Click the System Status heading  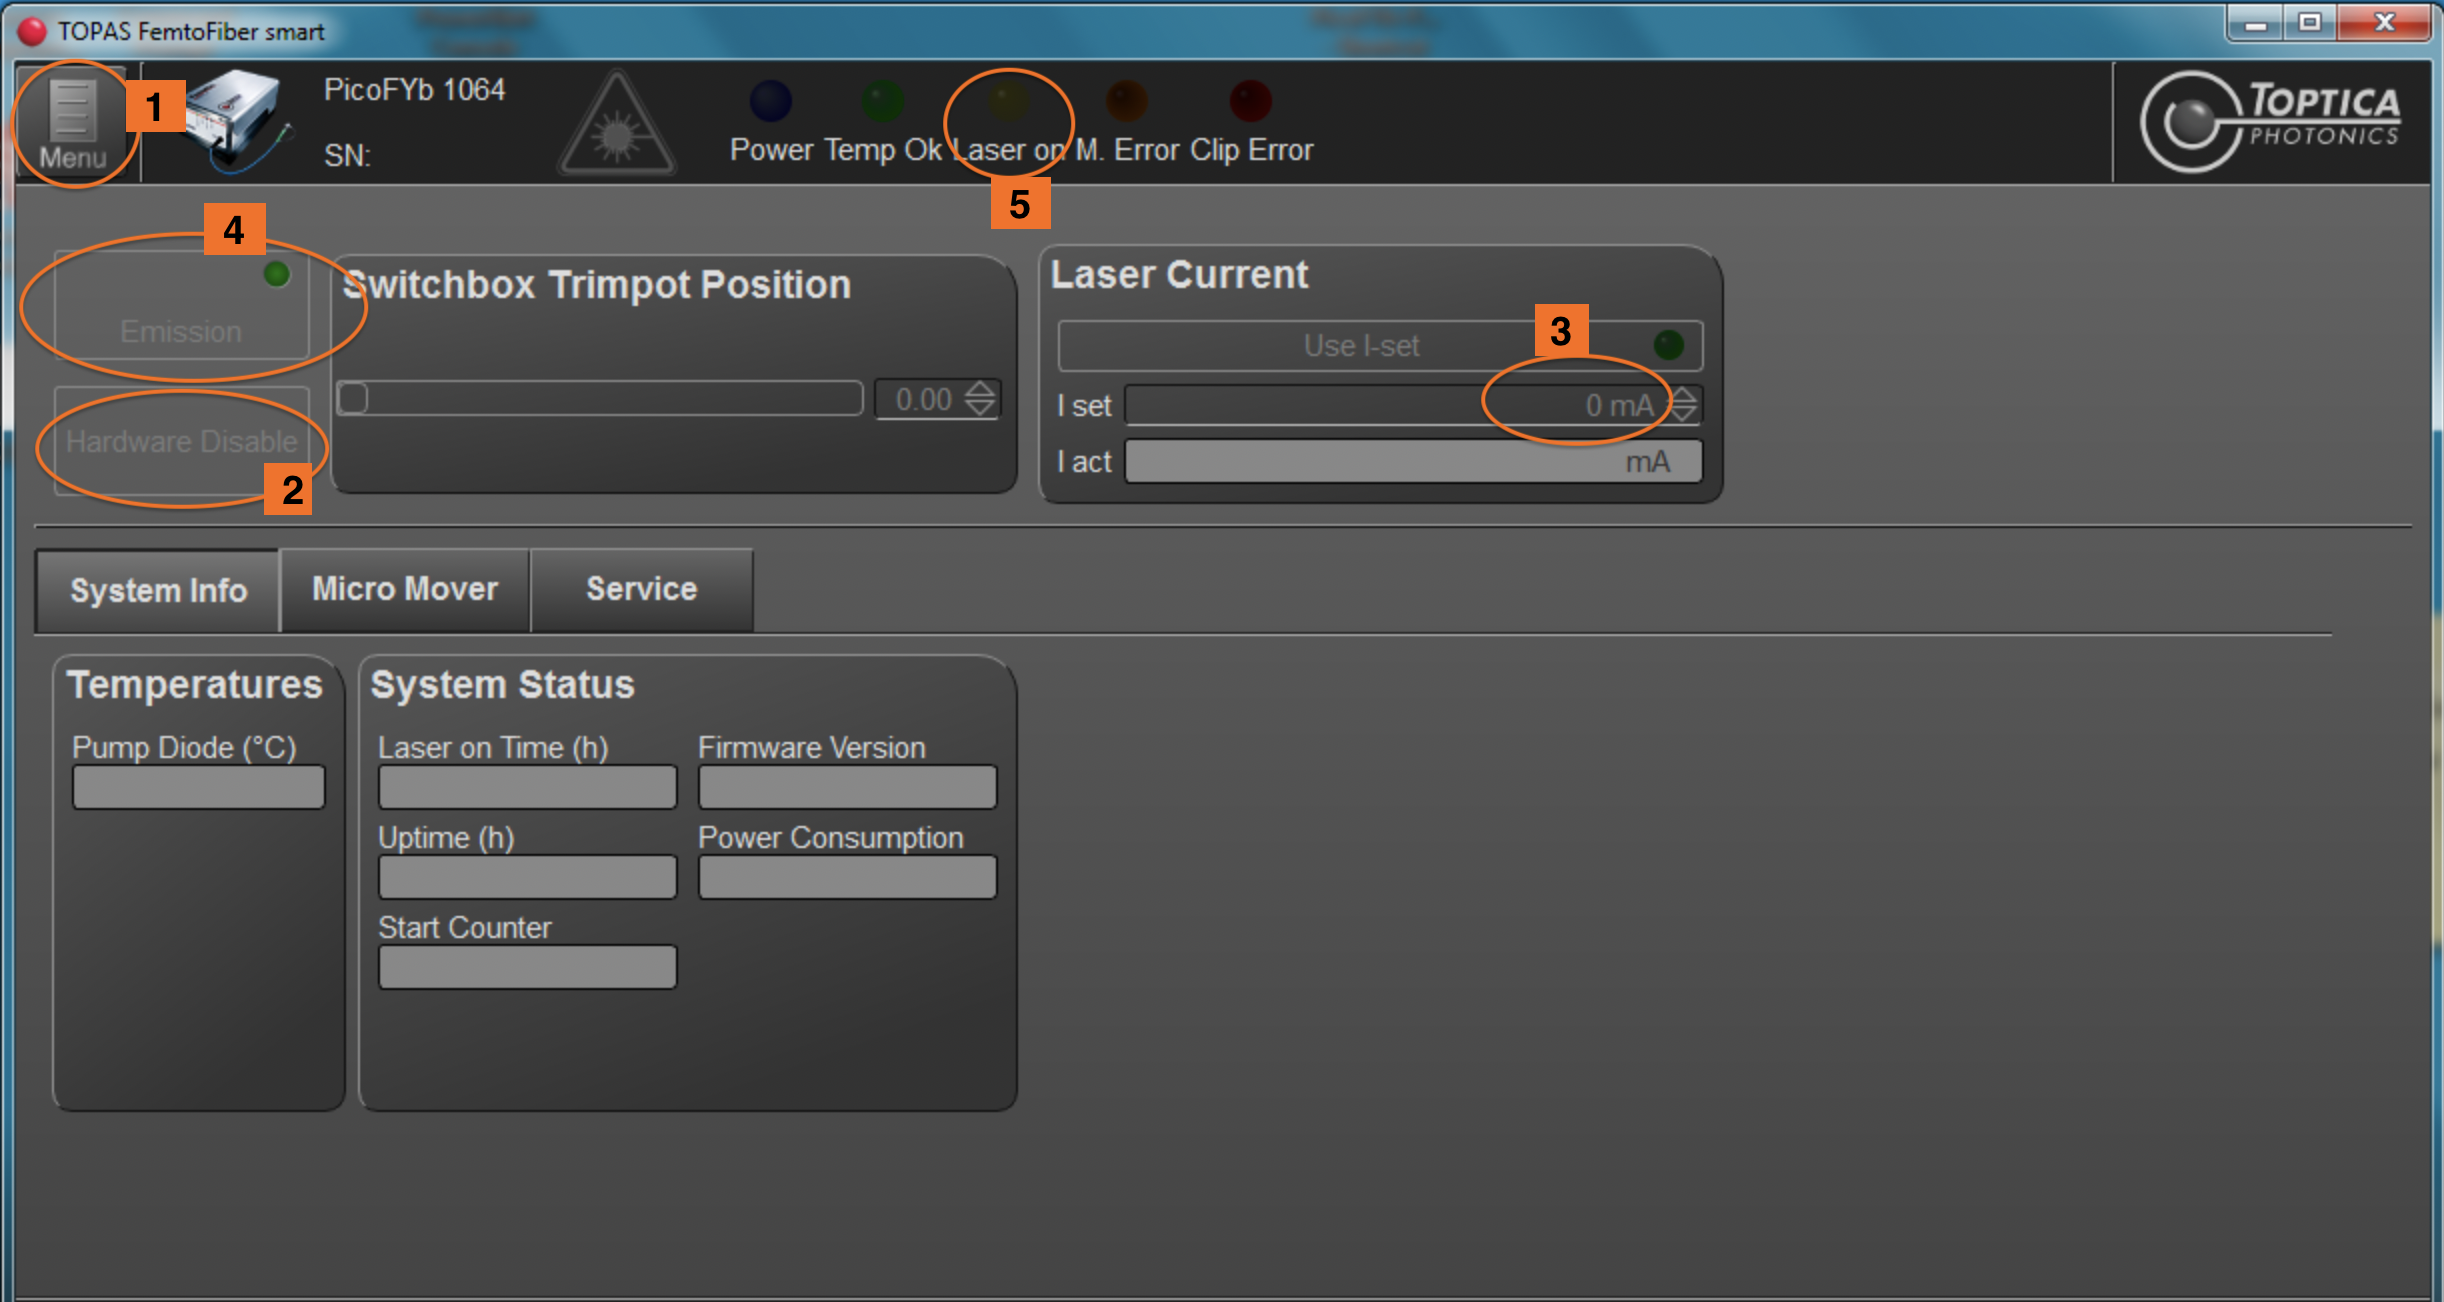point(502,685)
